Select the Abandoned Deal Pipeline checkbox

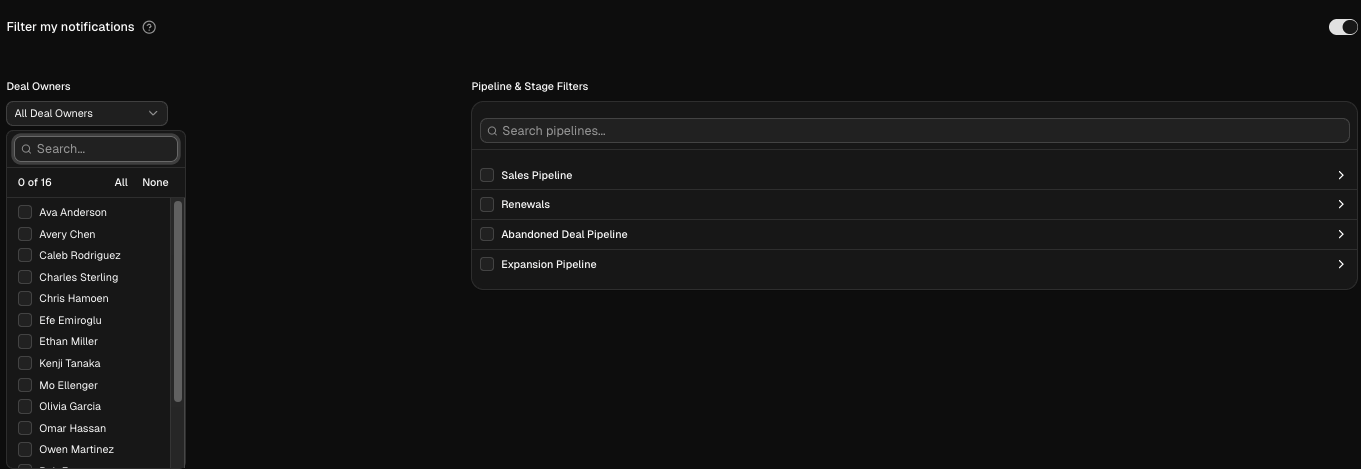487,234
